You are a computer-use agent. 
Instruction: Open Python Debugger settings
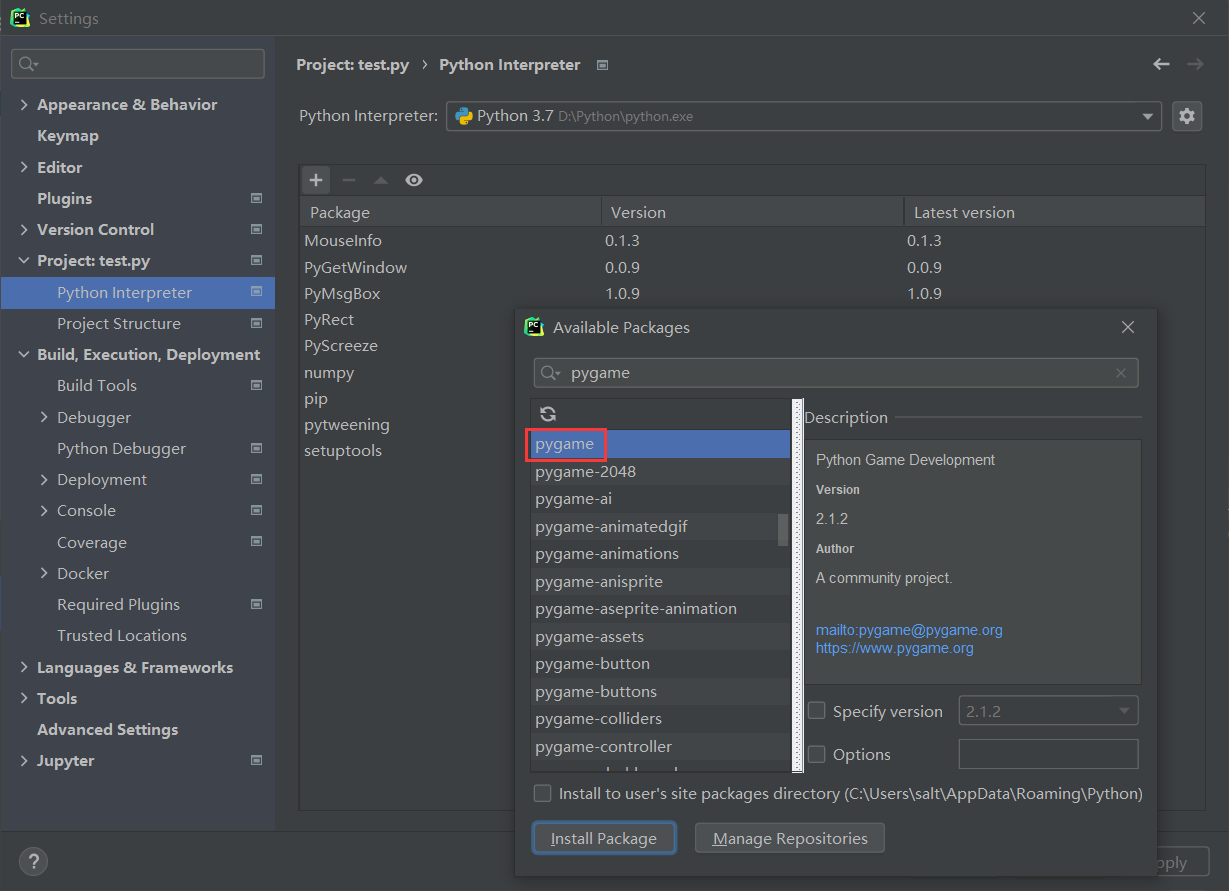pyautogui.click(x=121, y=448)
